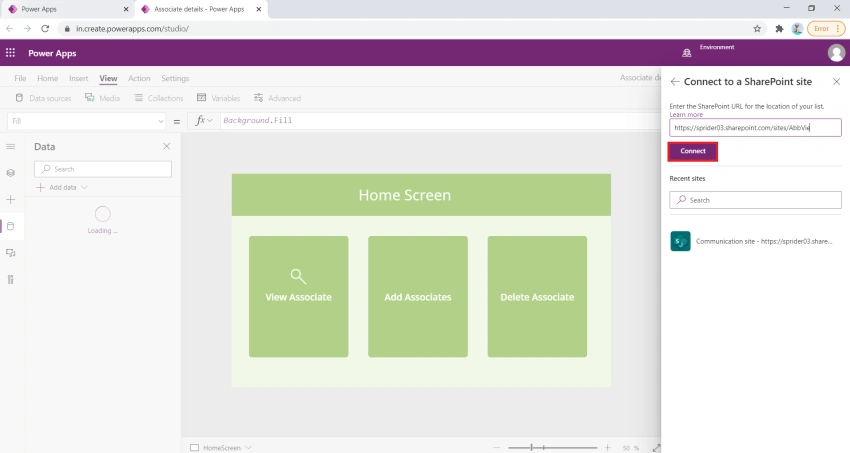The image size is (850, 453).
Task: Open the View menu tab
Action: (108, 78)
